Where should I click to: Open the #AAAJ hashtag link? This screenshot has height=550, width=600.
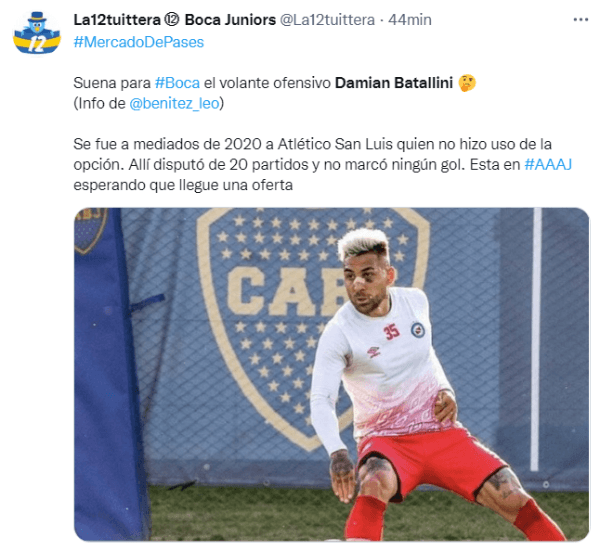pyautogui.click(x=548, y=165)
